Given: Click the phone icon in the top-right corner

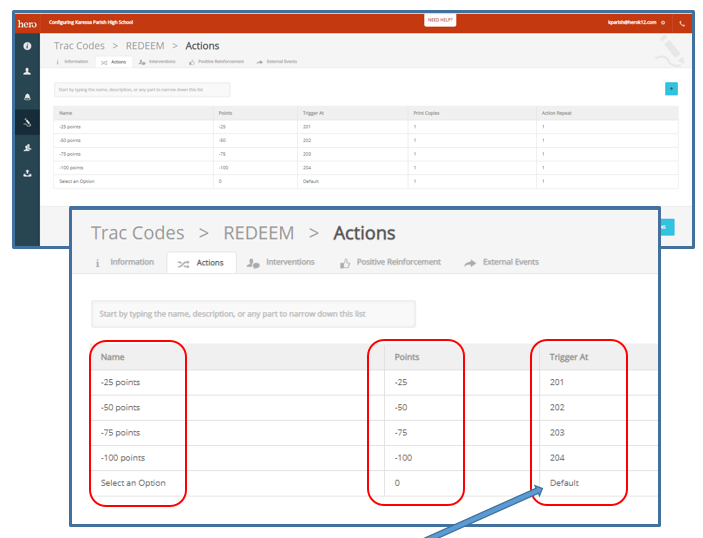Looking at the screenshot, I should pos(682,22).
